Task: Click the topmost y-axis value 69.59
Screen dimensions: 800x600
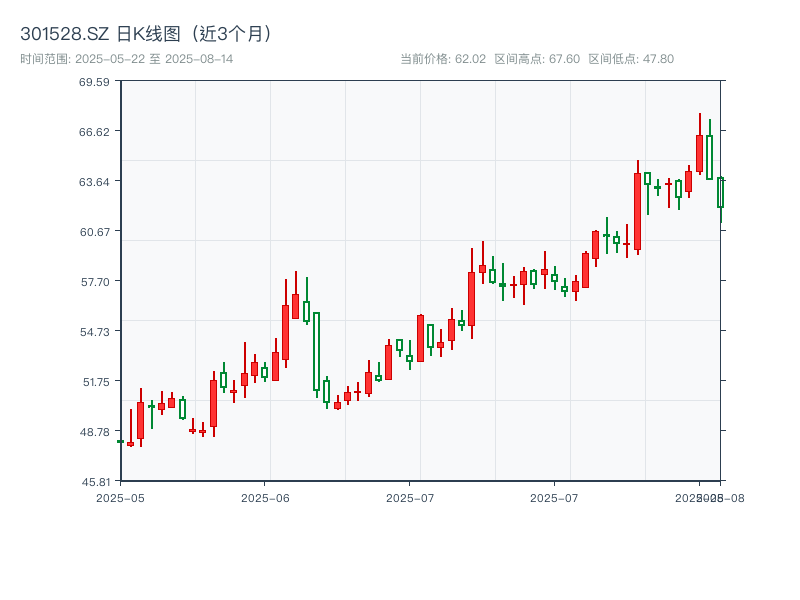Action: point(94,86)
